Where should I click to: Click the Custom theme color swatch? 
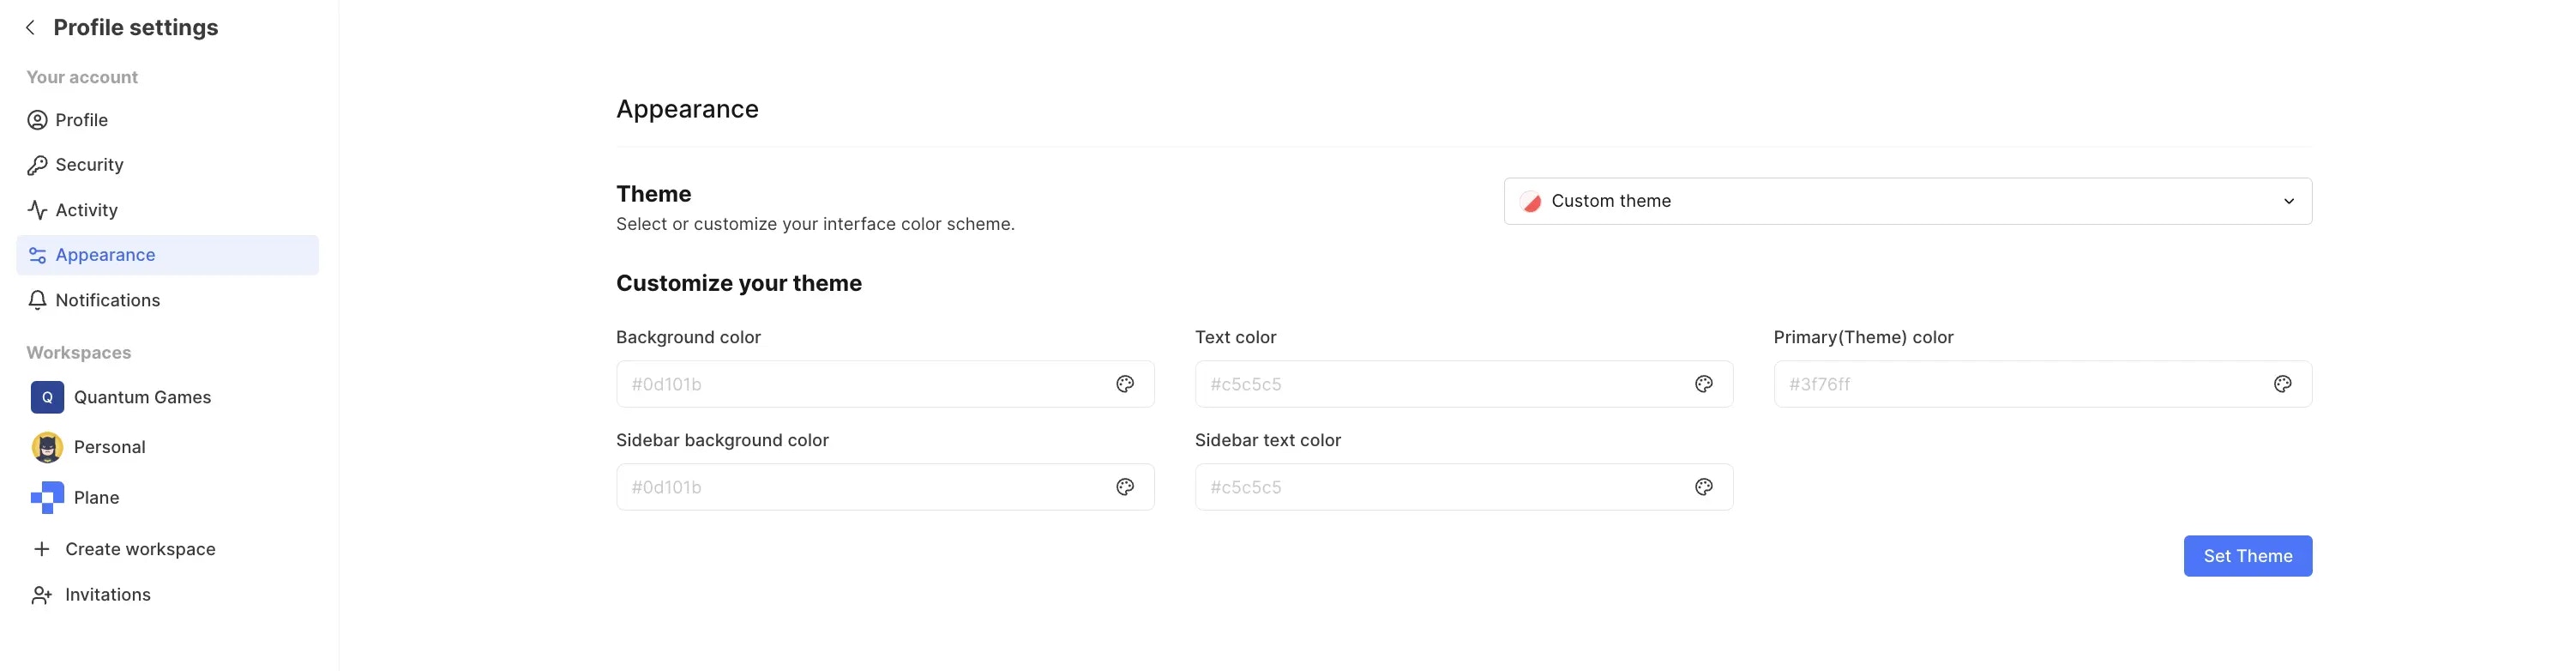(1530, 202)
